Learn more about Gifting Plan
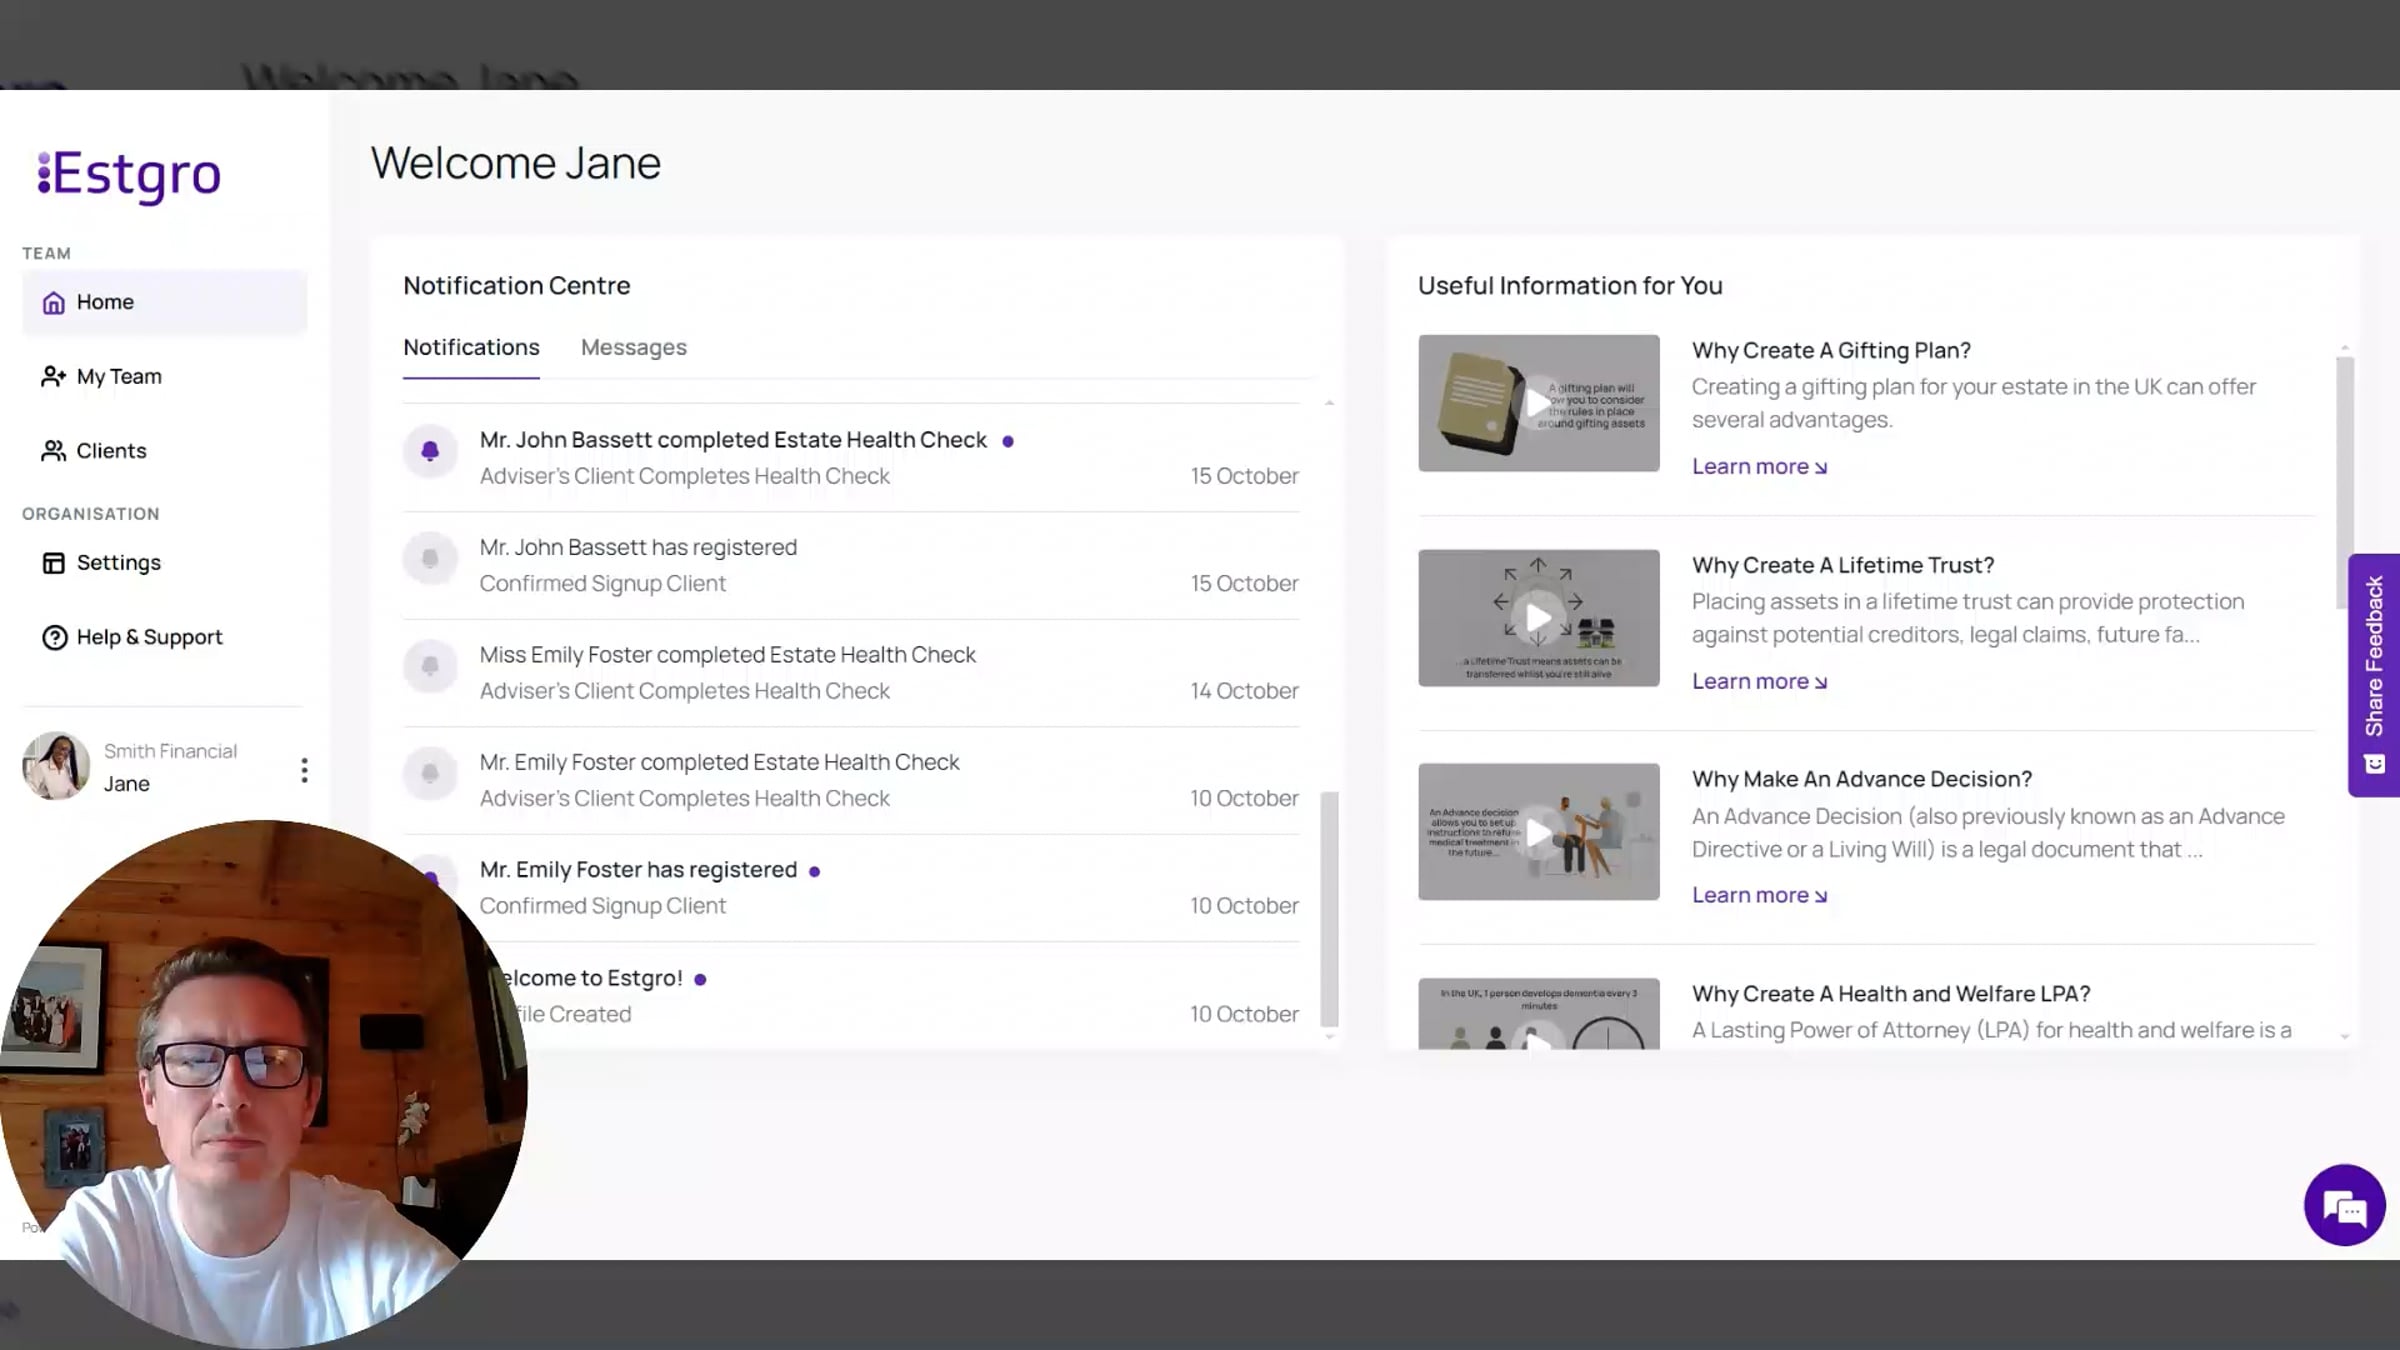Image resolution: width=2400 pixels, height=1350 pixels. coord(1759,467)
